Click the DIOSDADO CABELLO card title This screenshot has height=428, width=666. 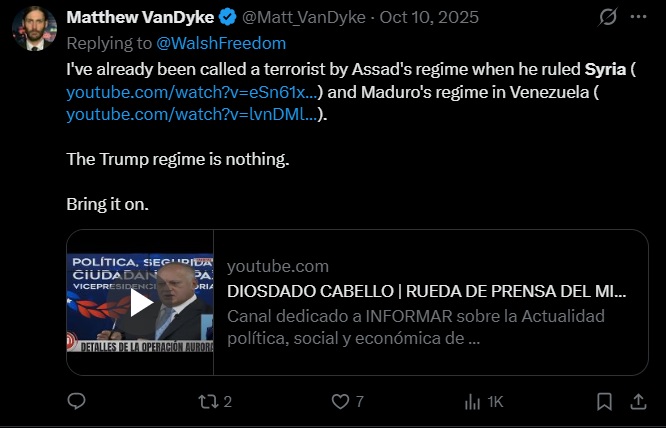tap(427, 291)
